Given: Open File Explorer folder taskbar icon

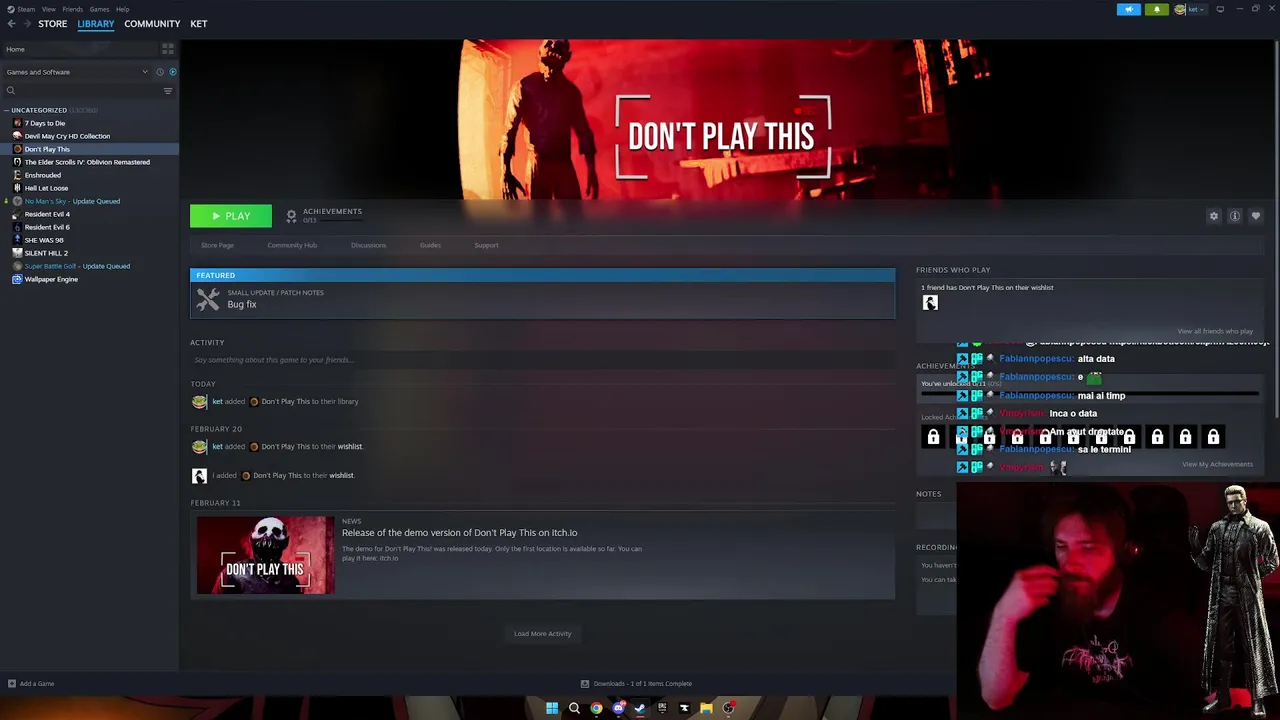Looking at the screenshot, I should click(x=706, y=708).
